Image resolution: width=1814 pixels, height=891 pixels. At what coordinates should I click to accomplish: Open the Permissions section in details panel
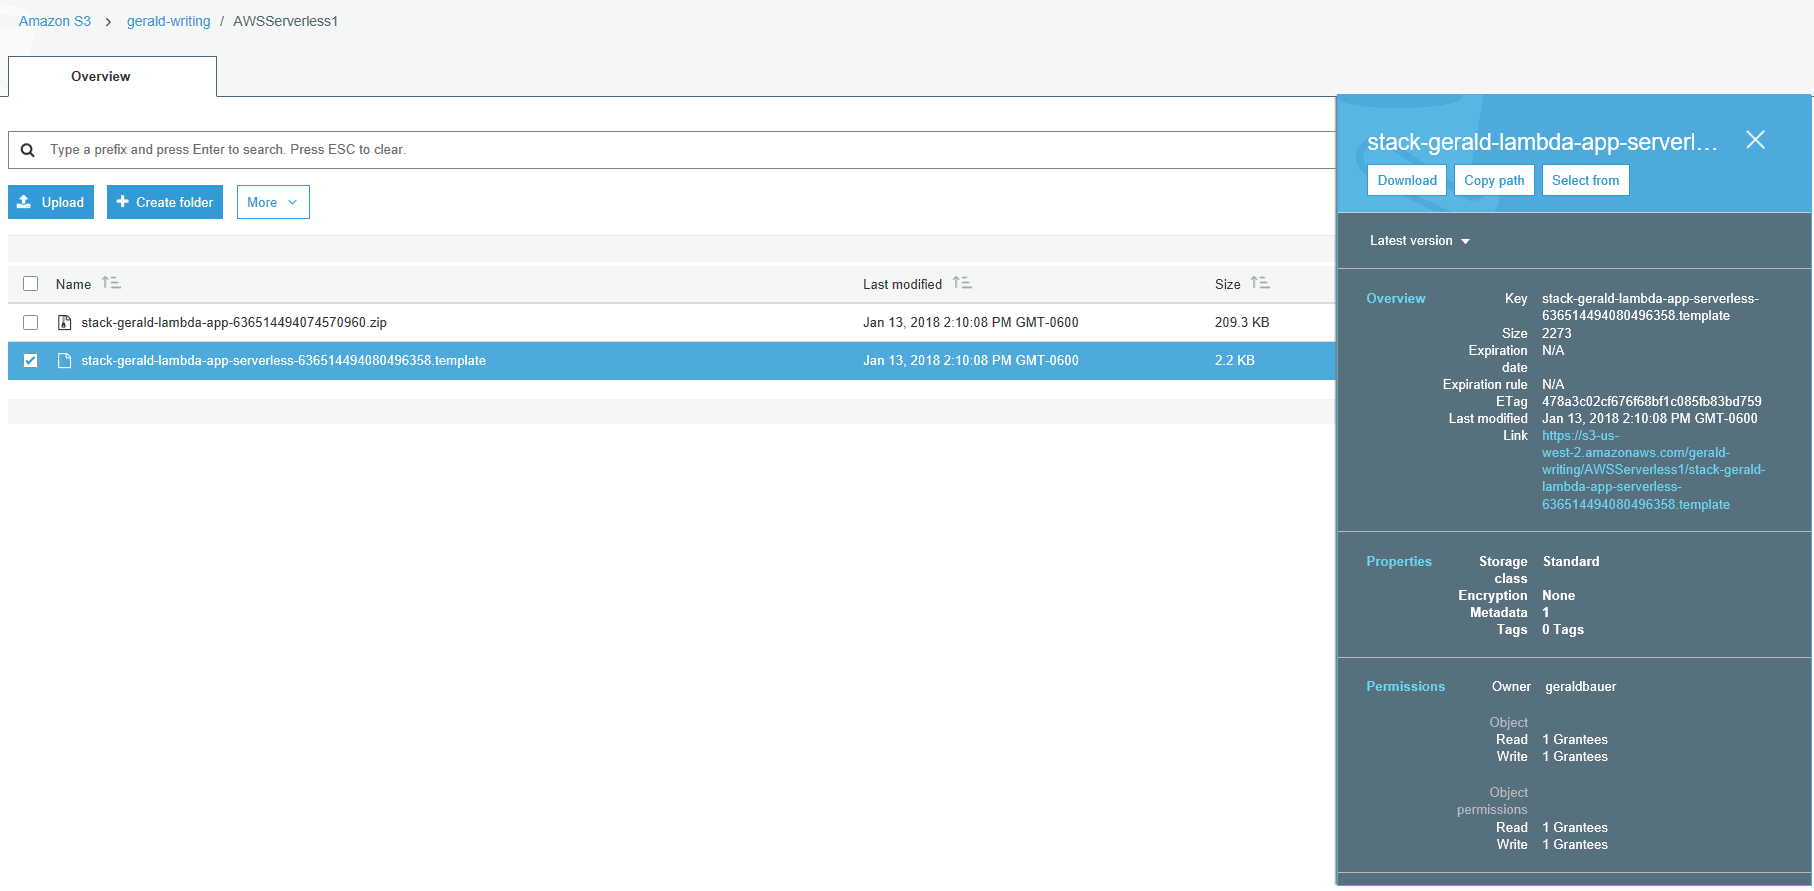(1405, 686)
